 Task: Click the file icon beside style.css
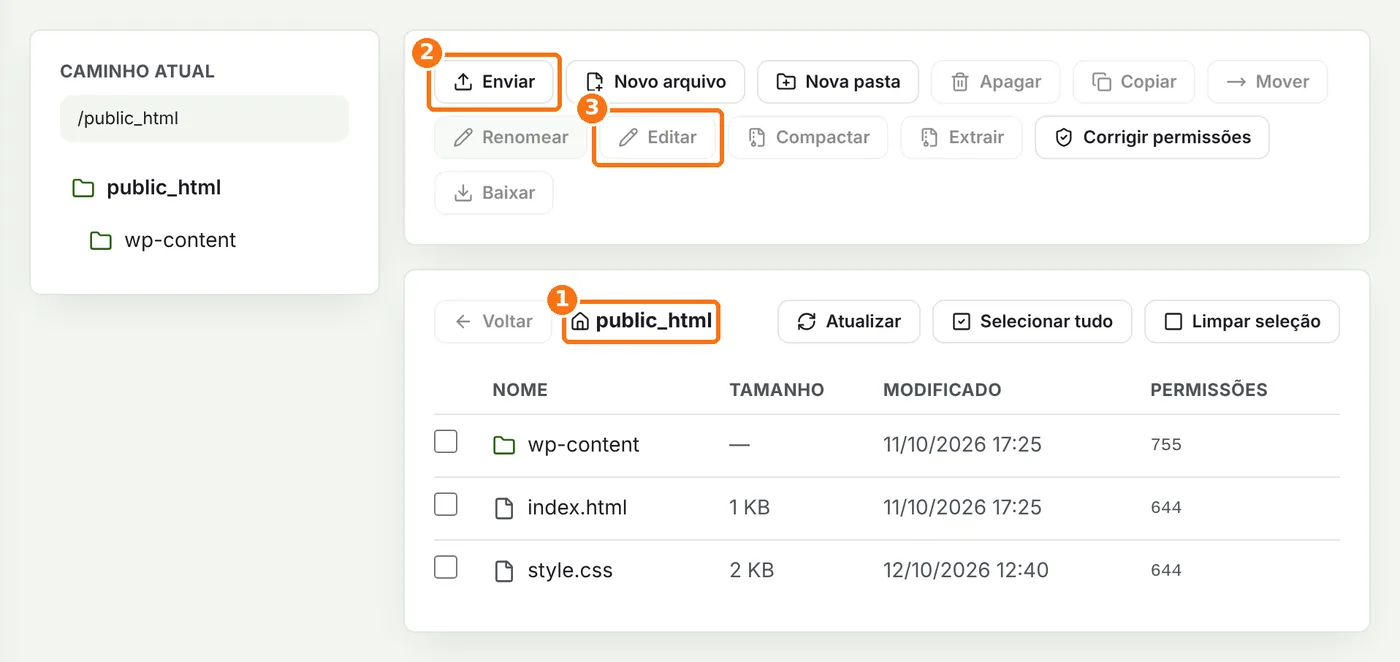coord(505,571)
